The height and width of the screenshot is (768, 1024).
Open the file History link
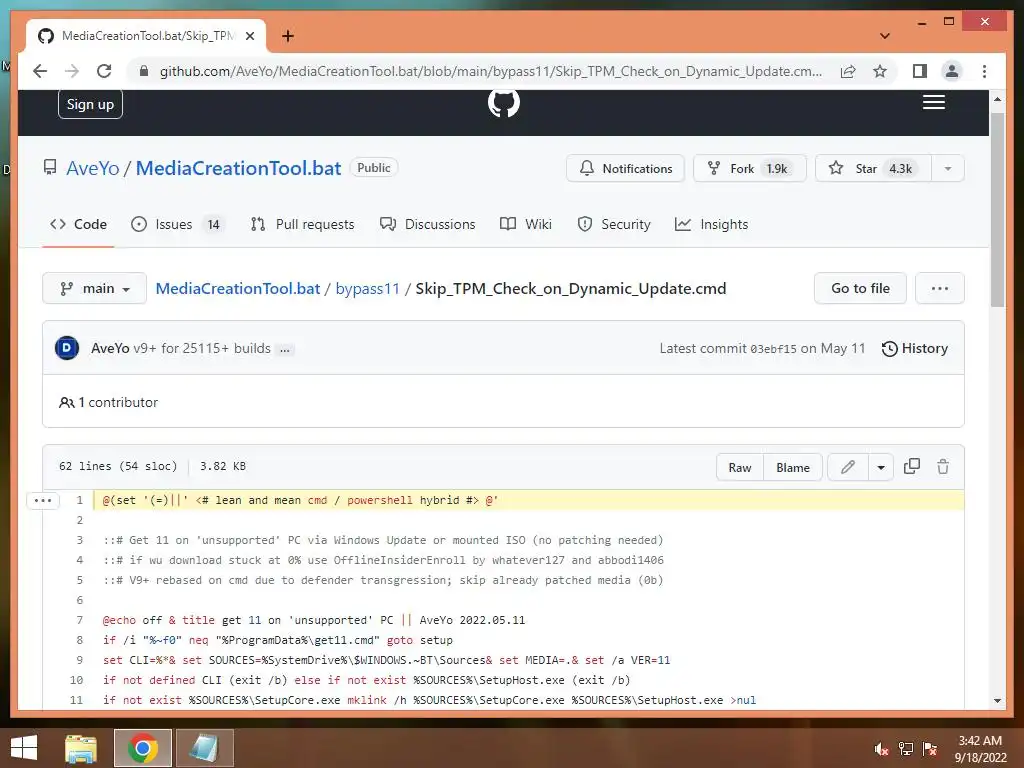click(x=915, y=348)
